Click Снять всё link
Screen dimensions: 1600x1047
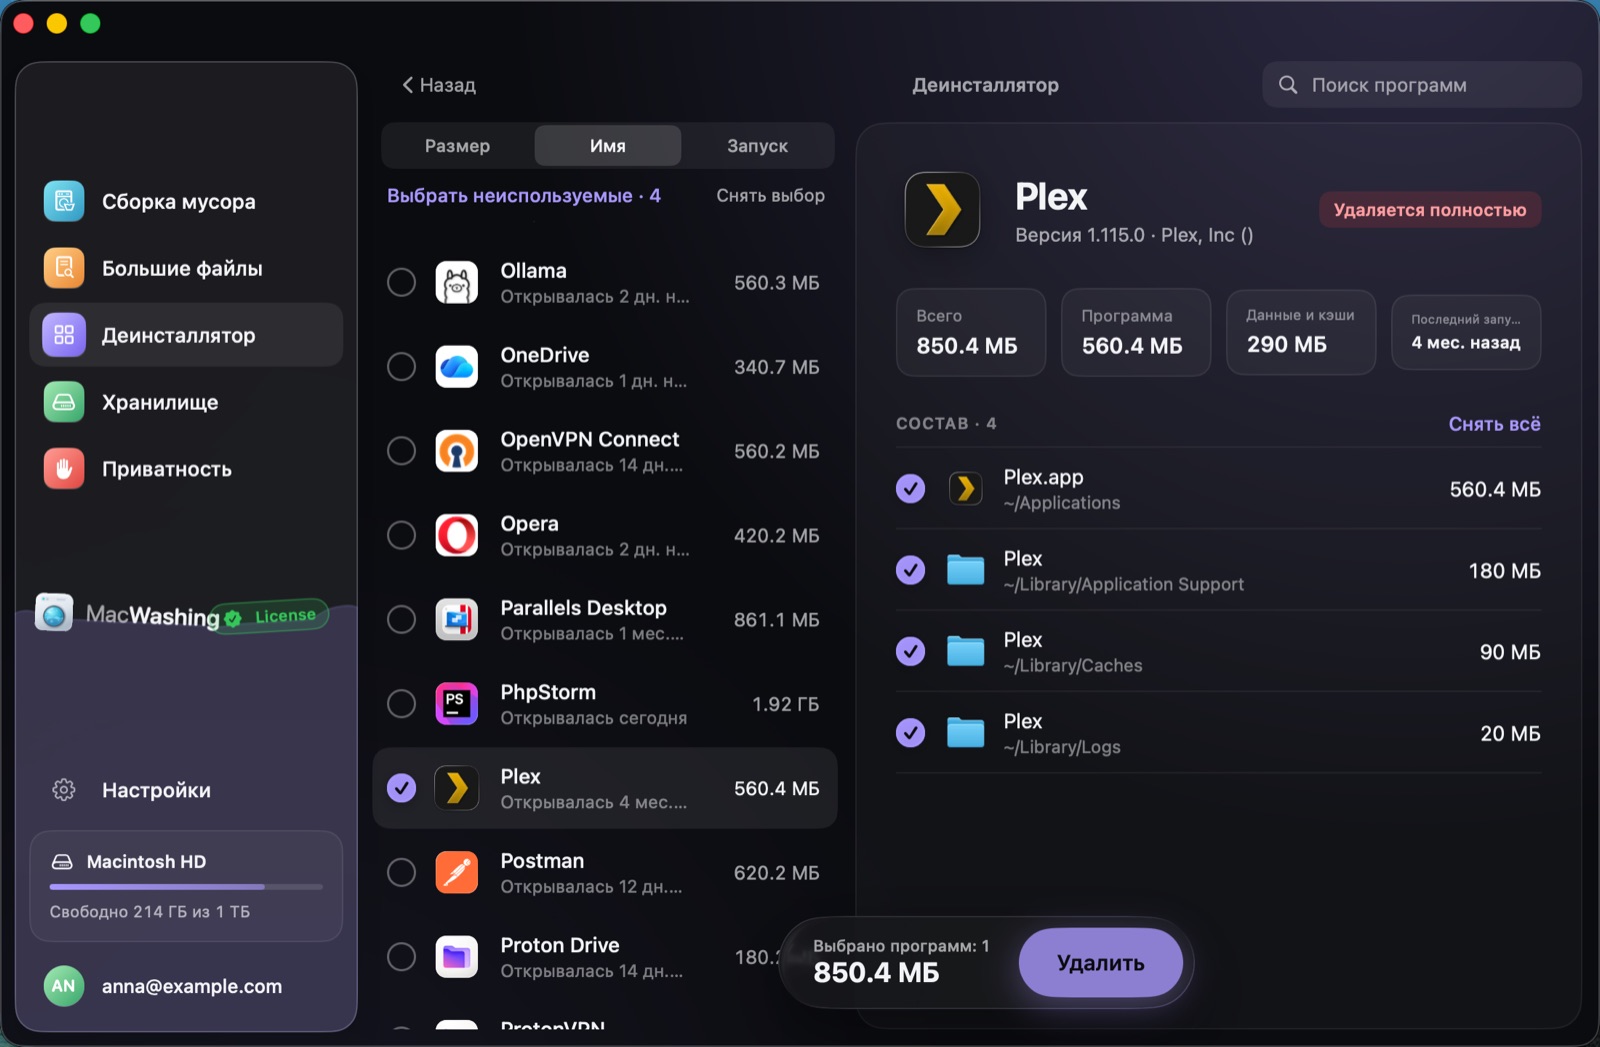pos(1494,424)
